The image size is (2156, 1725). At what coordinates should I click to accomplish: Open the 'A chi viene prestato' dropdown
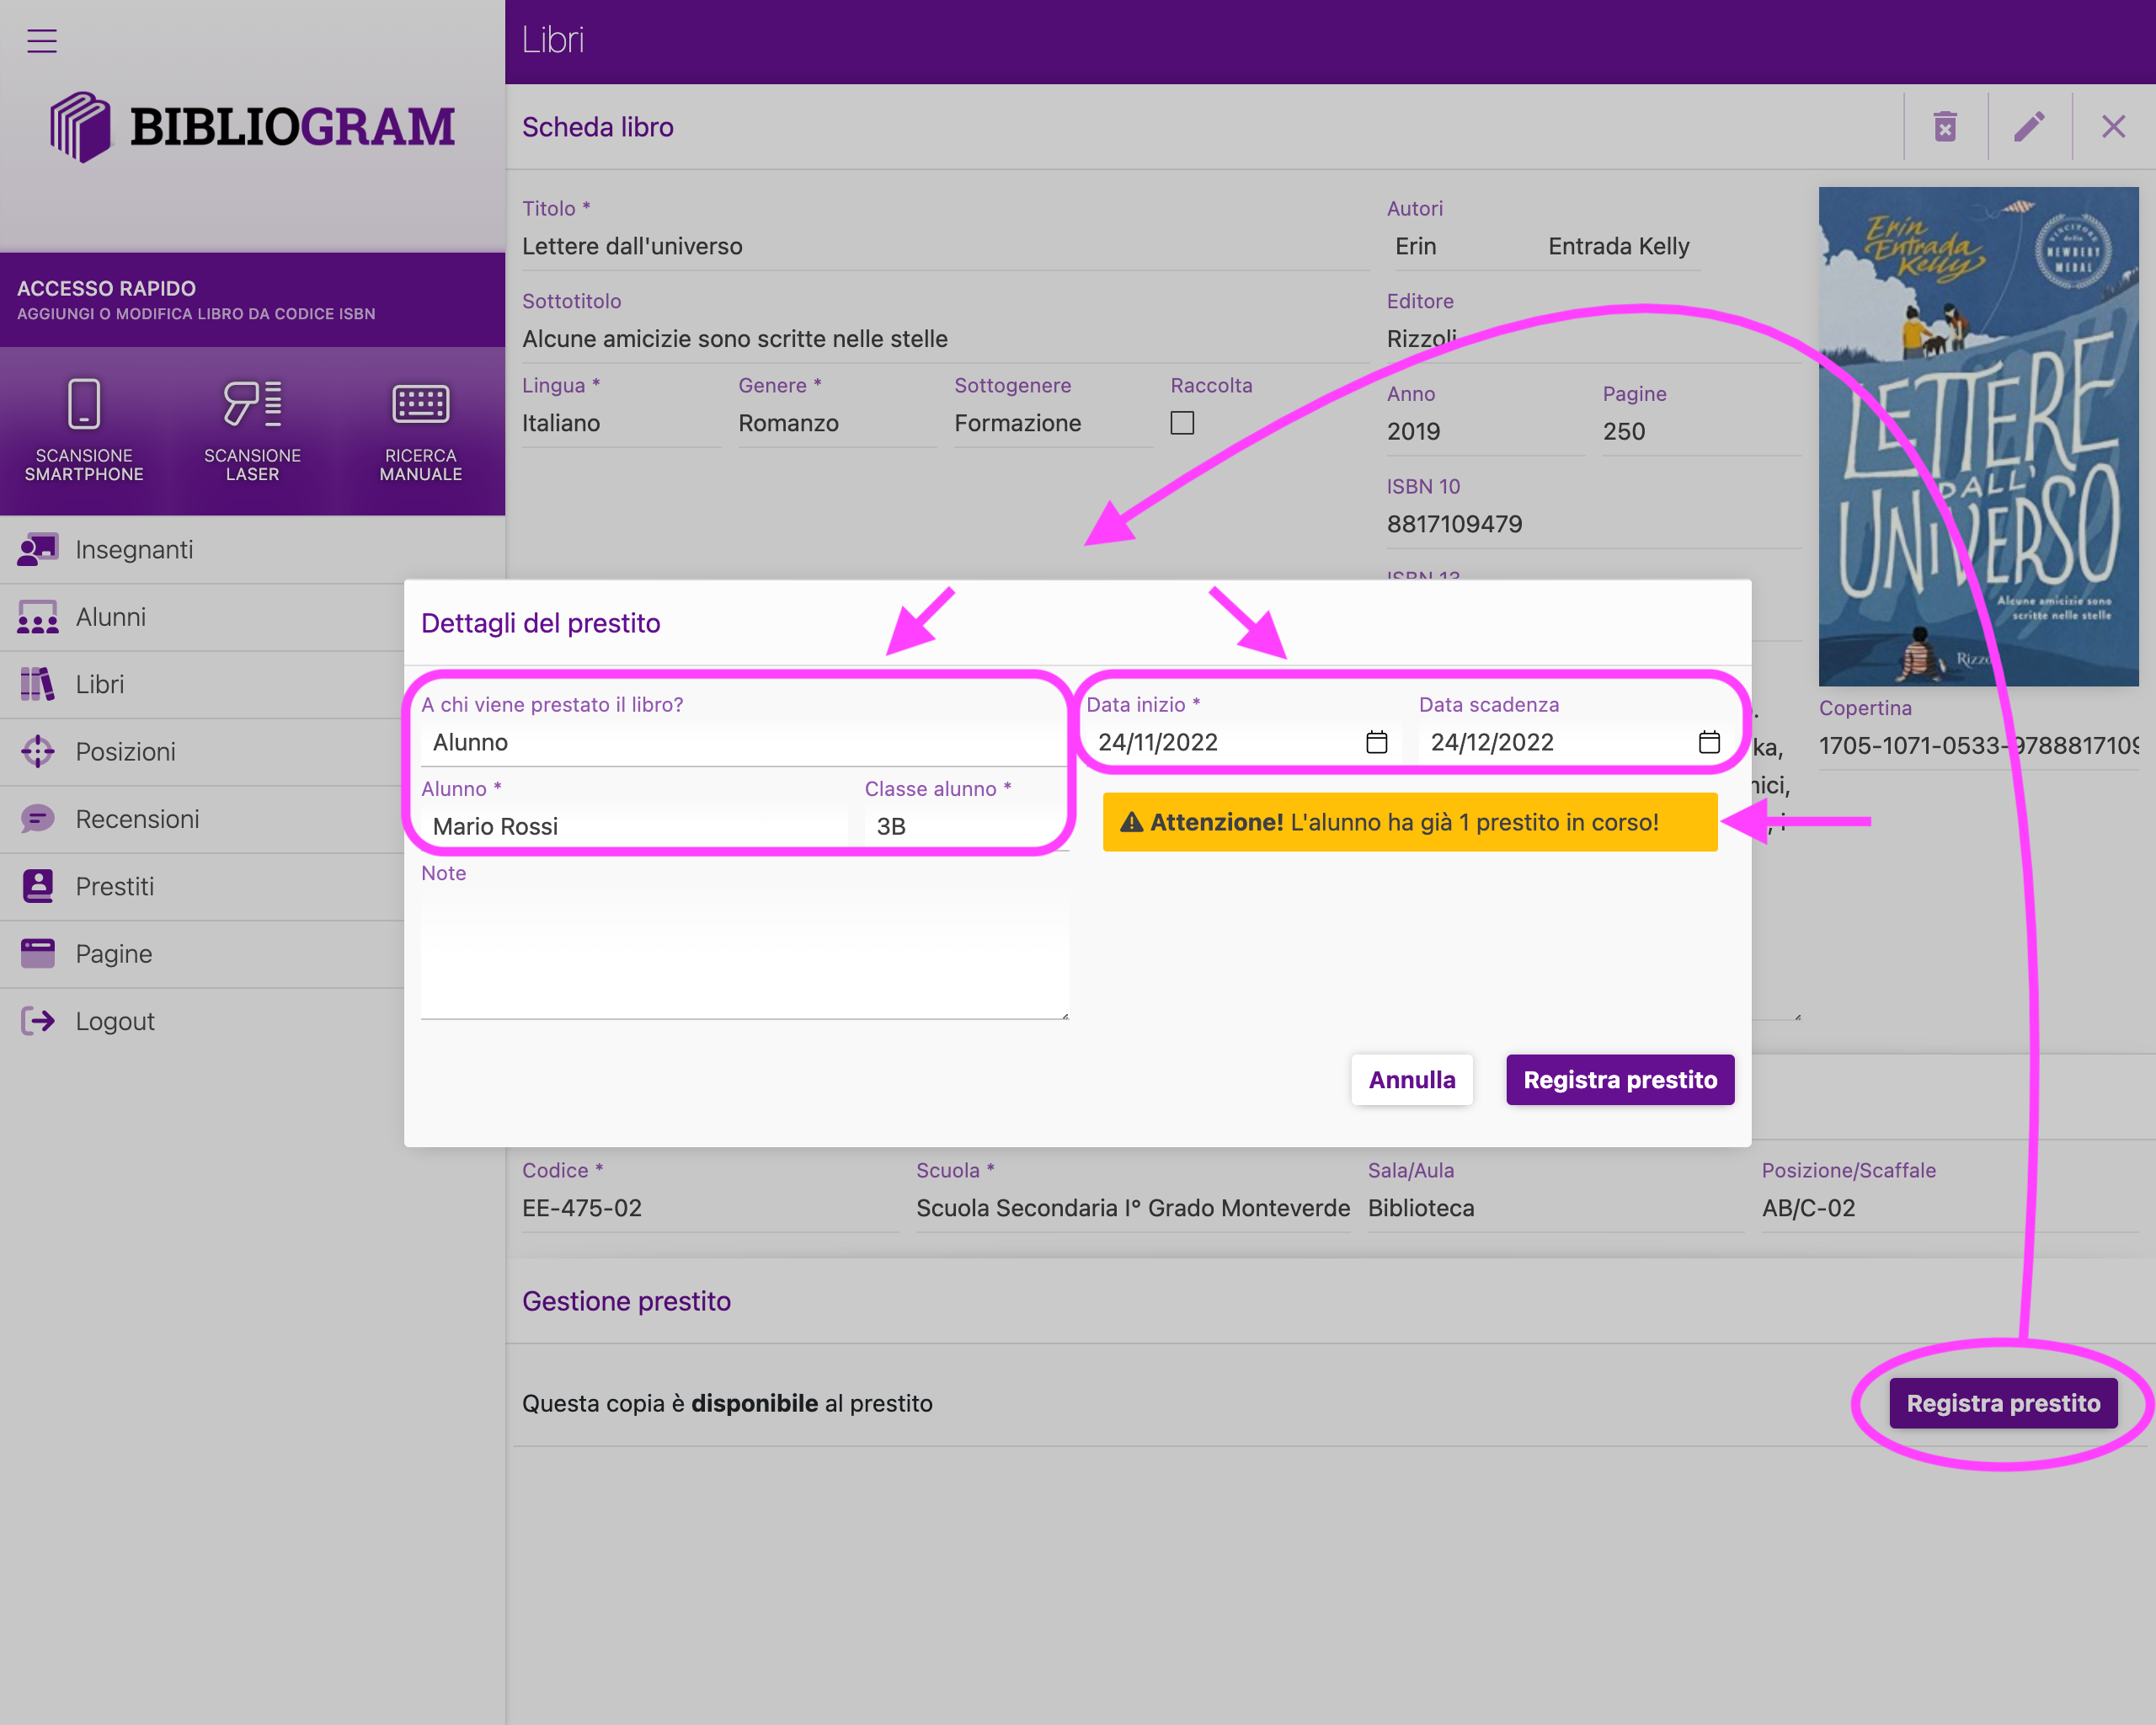[x=740, y=742]
